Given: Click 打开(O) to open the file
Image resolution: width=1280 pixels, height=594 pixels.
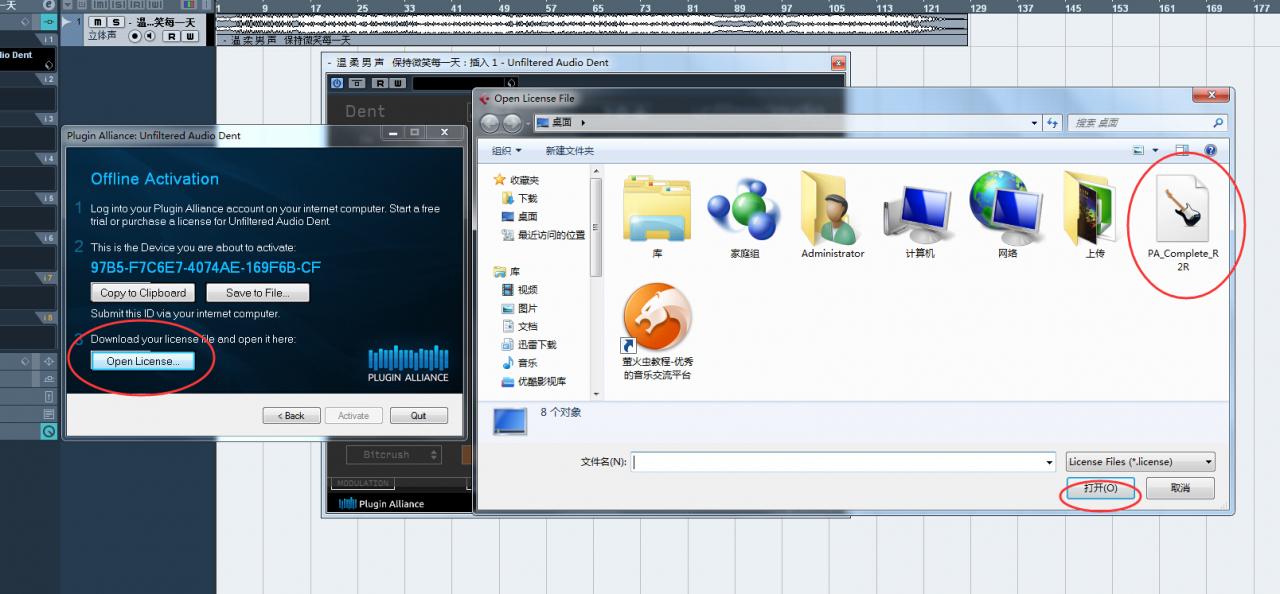Looking at the screenshot, I should click(1100, 488).
